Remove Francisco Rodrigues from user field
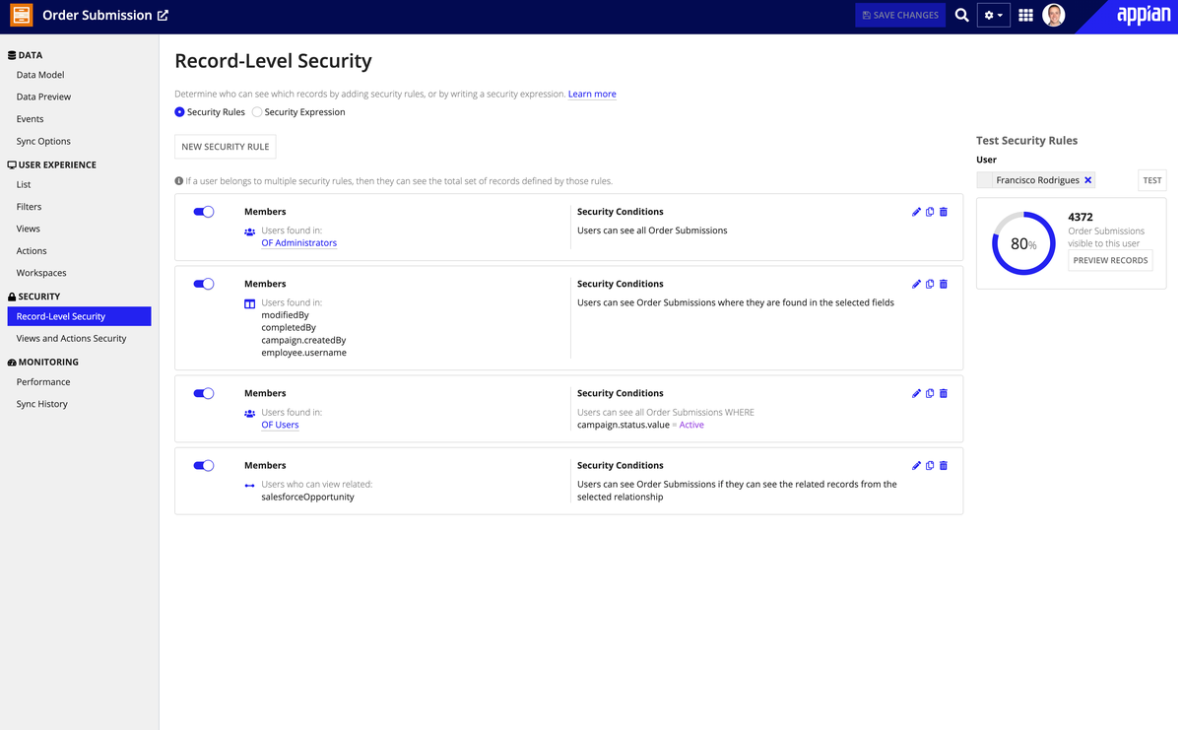Image resolution: width=1178 pixels, height=730 pixels. (x=1088, y=180)
